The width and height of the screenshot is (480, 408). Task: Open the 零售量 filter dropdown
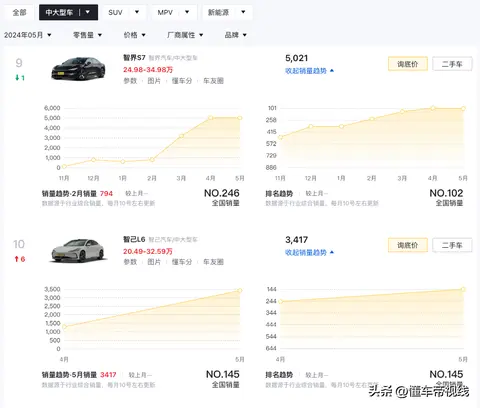click(88, 35)
